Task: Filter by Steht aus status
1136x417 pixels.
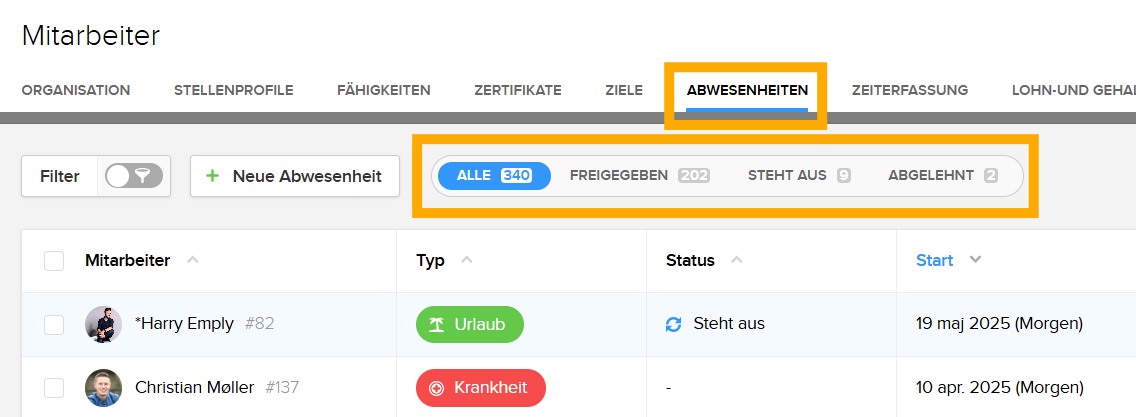Action: (x=799, y=175)
